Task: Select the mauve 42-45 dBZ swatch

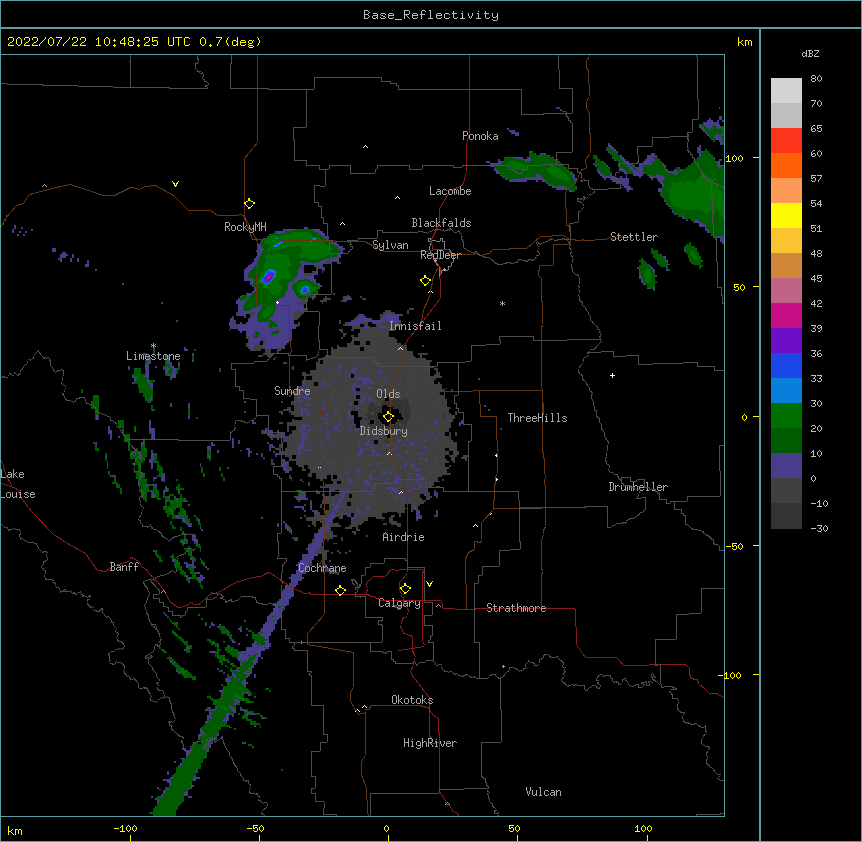Action: tap(786, 291)
